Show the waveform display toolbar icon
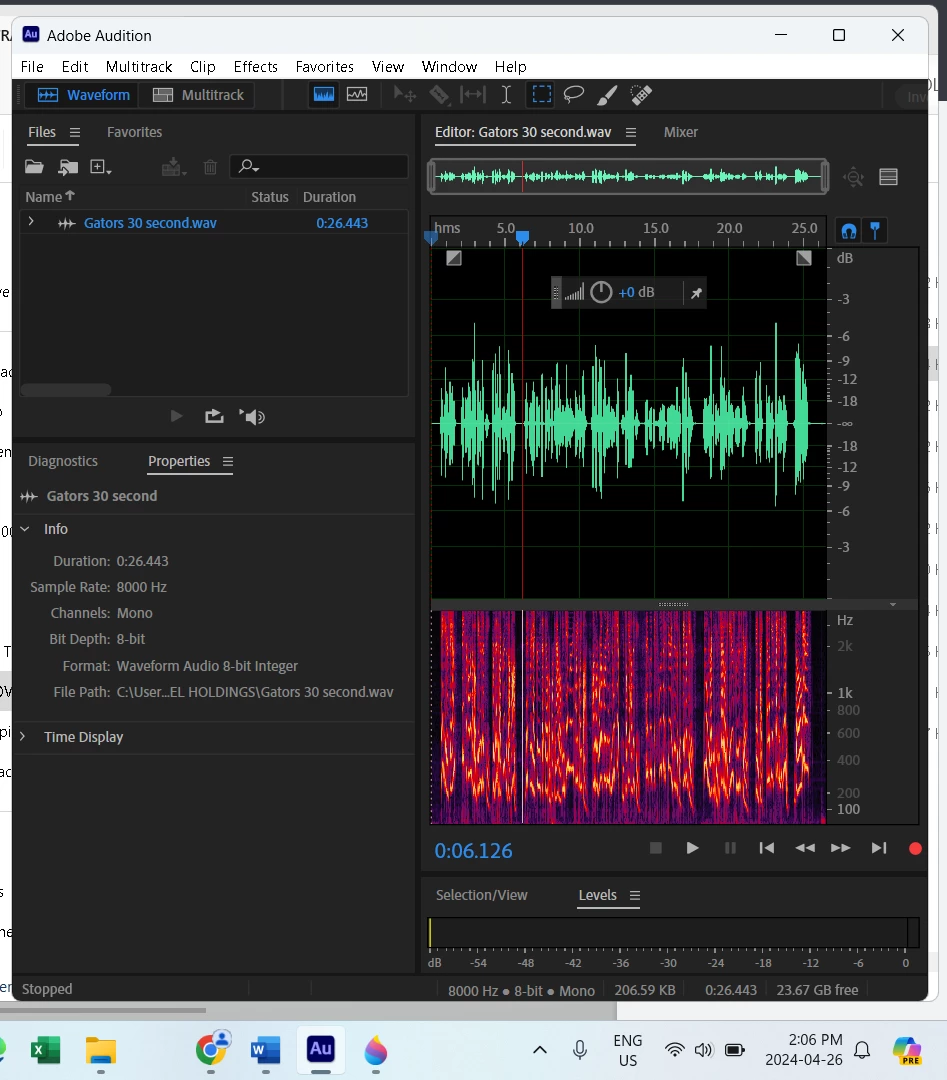 pyautogui.click(x=324, y=94)
